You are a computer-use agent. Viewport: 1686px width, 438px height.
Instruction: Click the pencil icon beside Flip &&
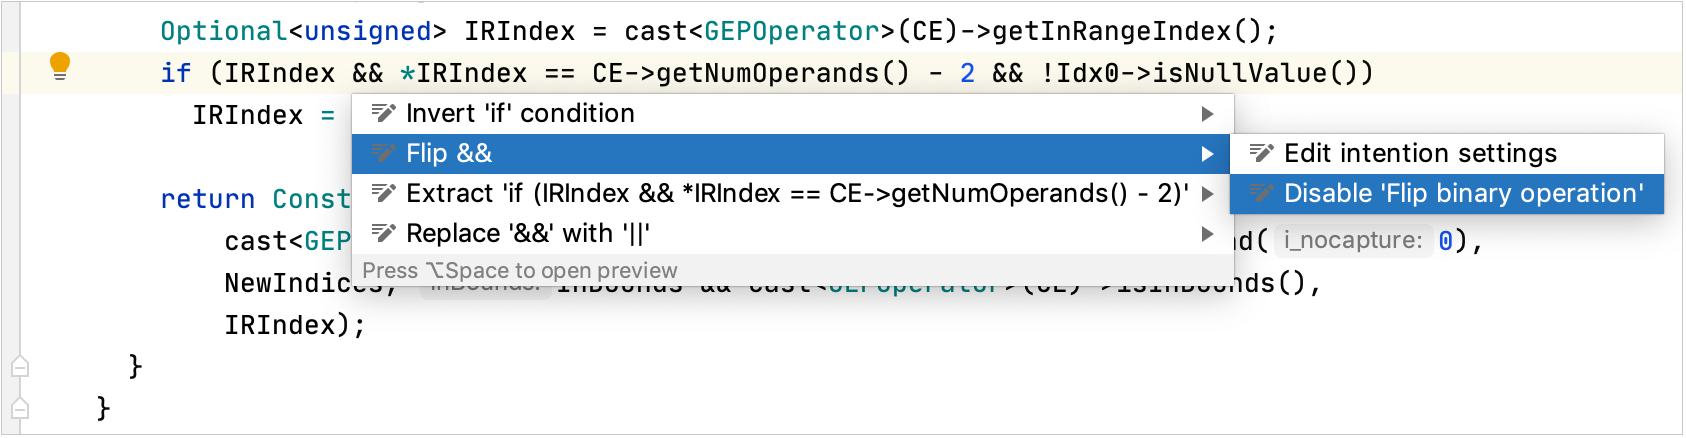click(x=383, y=154)
